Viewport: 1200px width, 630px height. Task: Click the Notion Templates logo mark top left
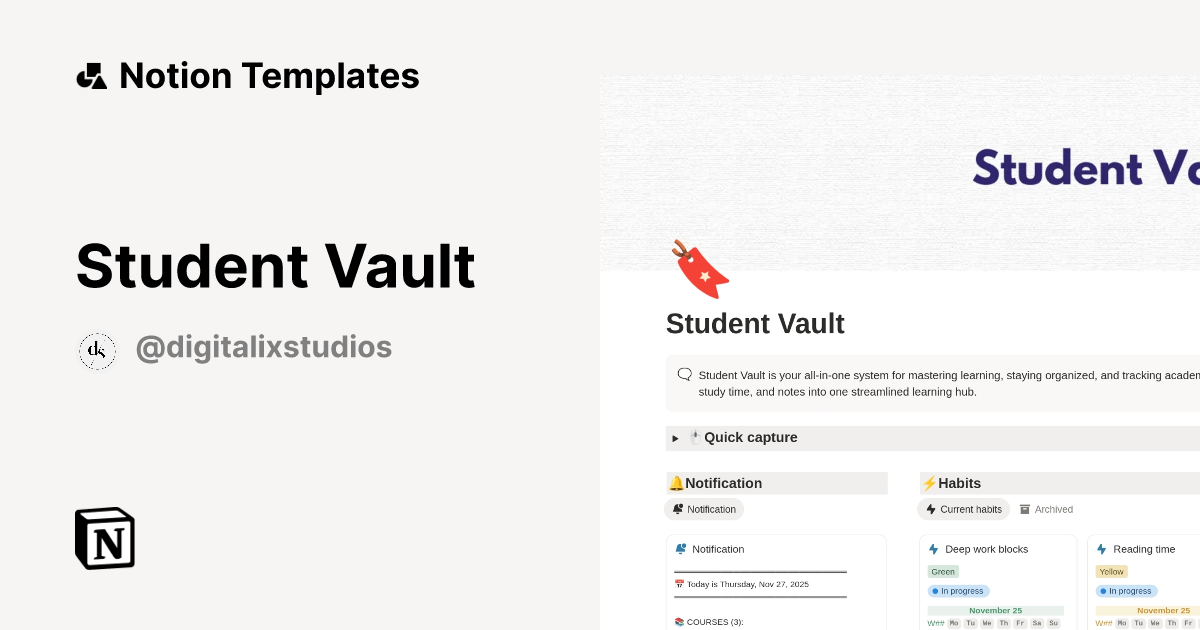coord(91,75)
